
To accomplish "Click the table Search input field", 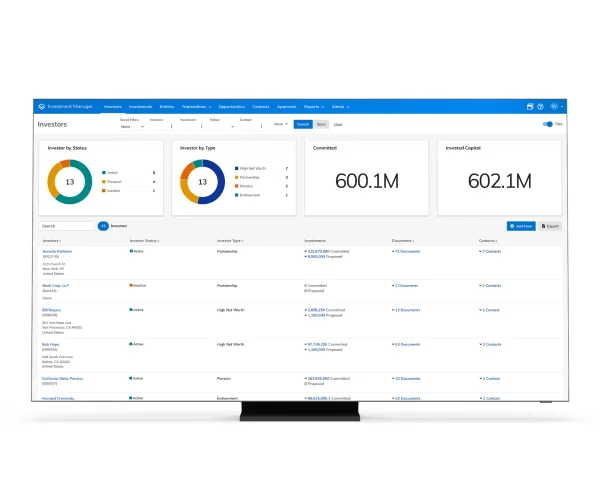I will coord(66,226).
